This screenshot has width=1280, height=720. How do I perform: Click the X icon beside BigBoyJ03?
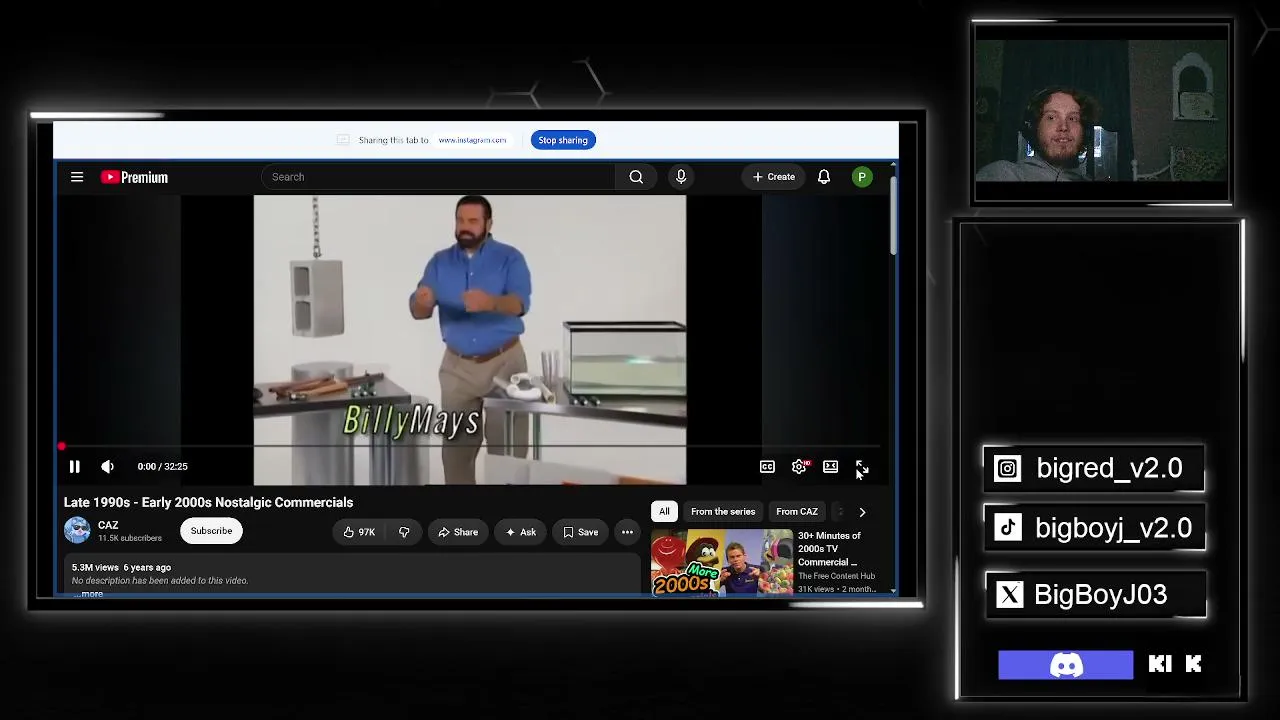point(1010,595)
